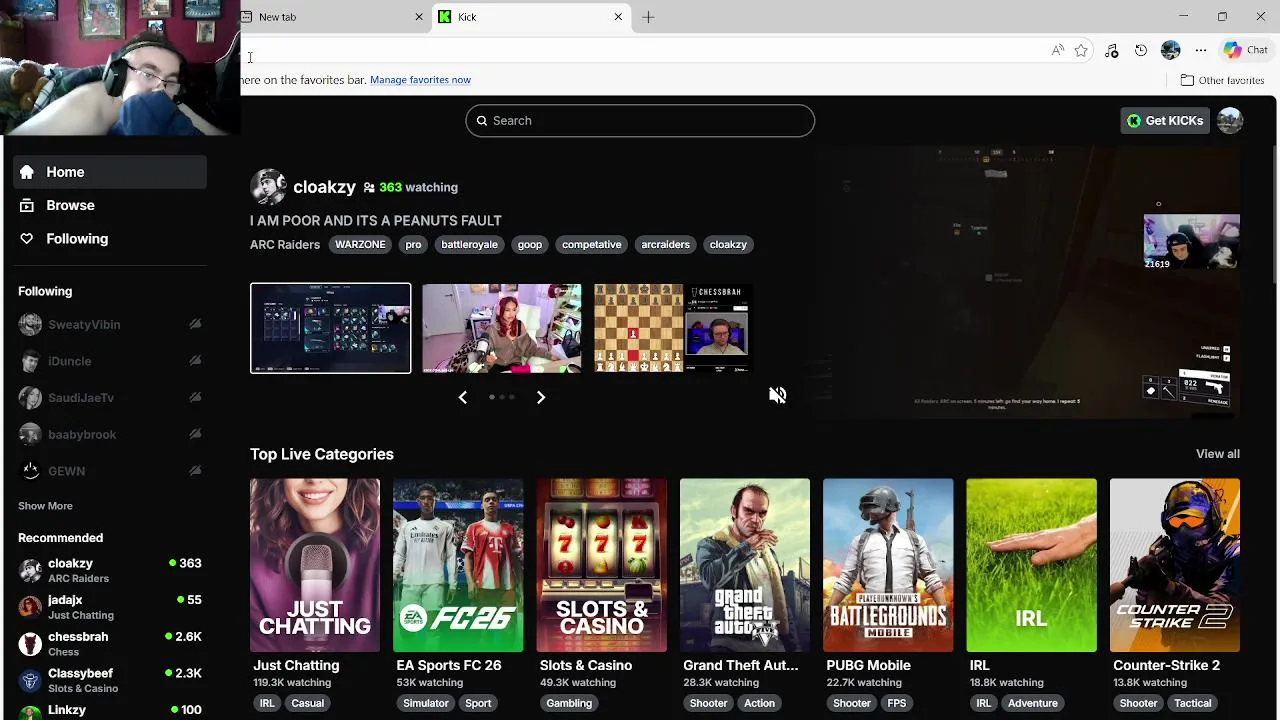Click the Tactical tag under Counter-Strike 2
Image resolution: width=1280 pixels, height=720 pixels.
coord(1192,703)
